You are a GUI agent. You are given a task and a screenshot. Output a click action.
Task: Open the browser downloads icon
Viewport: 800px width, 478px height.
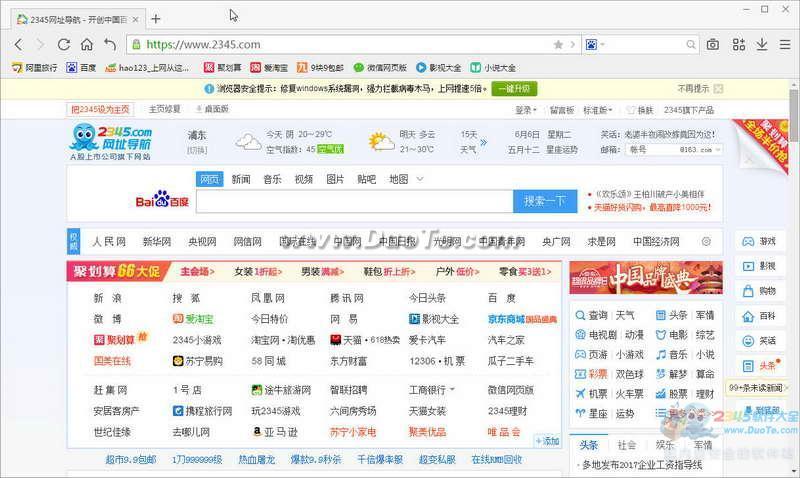coord(761,45)
